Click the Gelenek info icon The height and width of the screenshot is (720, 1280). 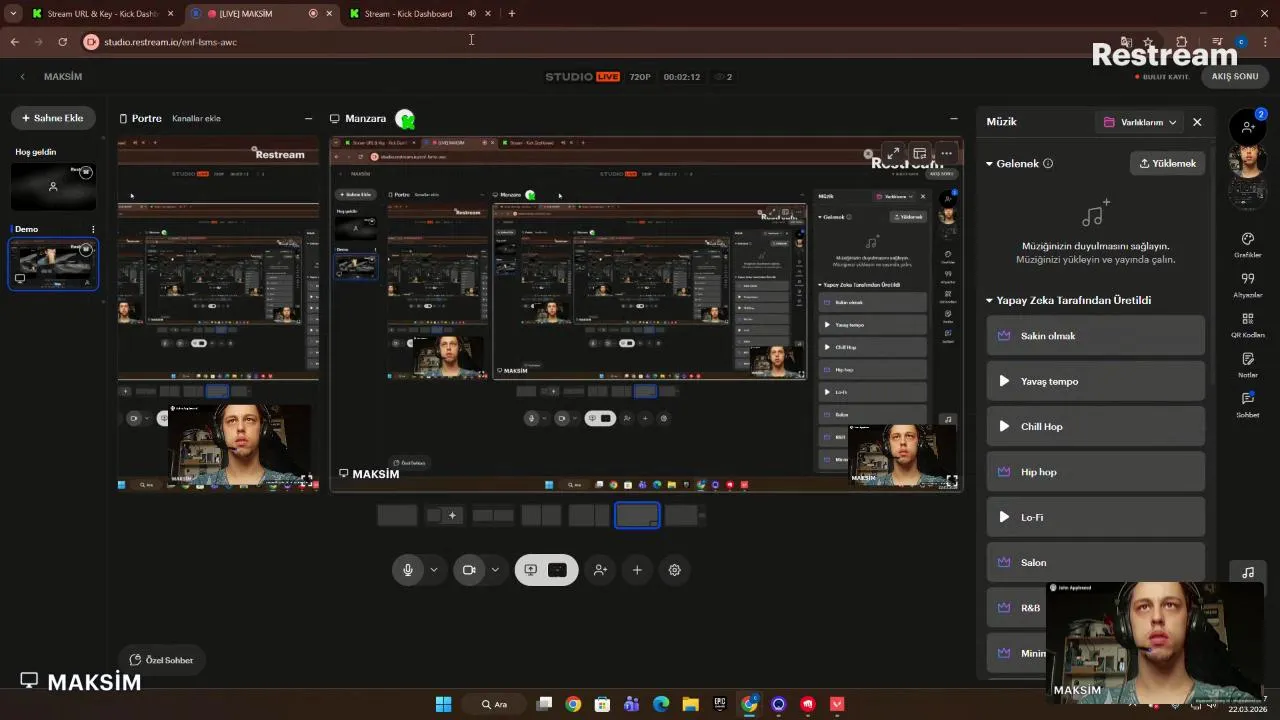coord(1048,163)
